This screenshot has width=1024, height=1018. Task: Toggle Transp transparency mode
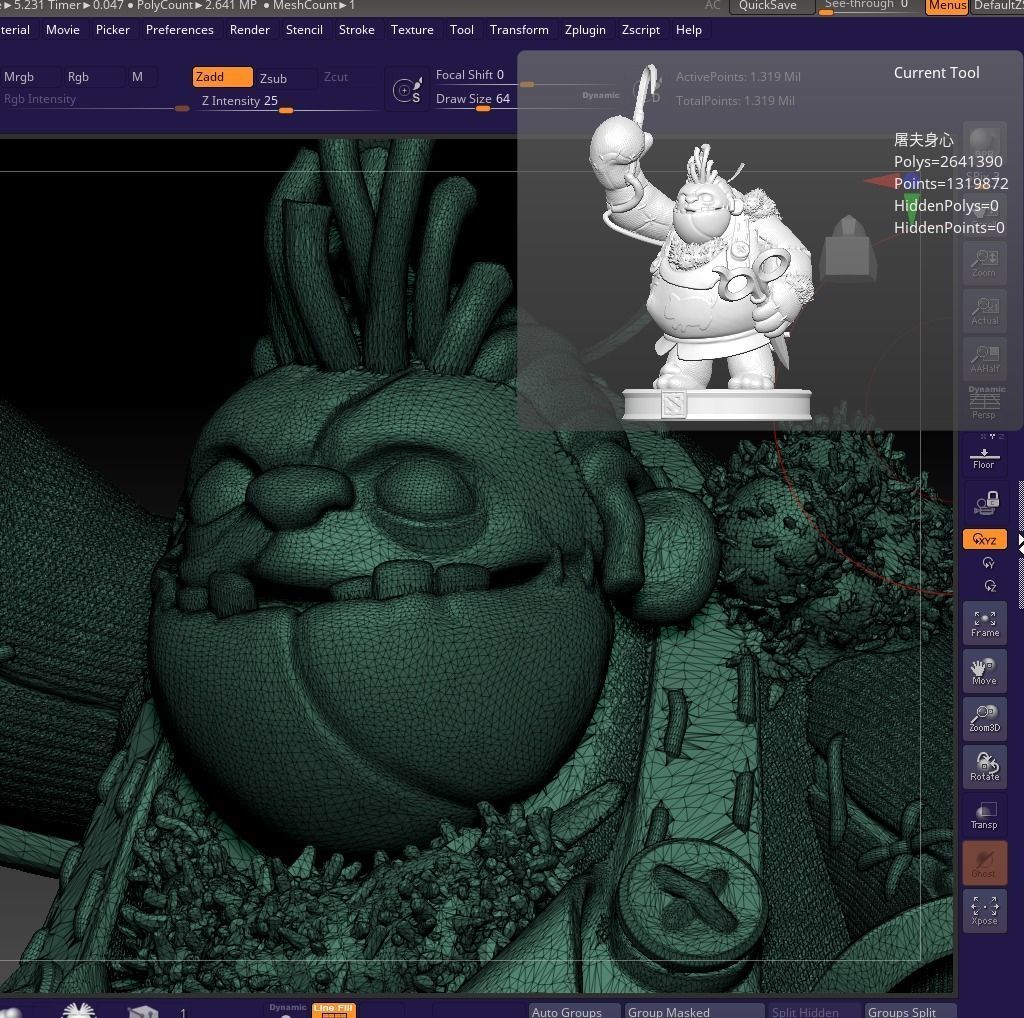984,815
